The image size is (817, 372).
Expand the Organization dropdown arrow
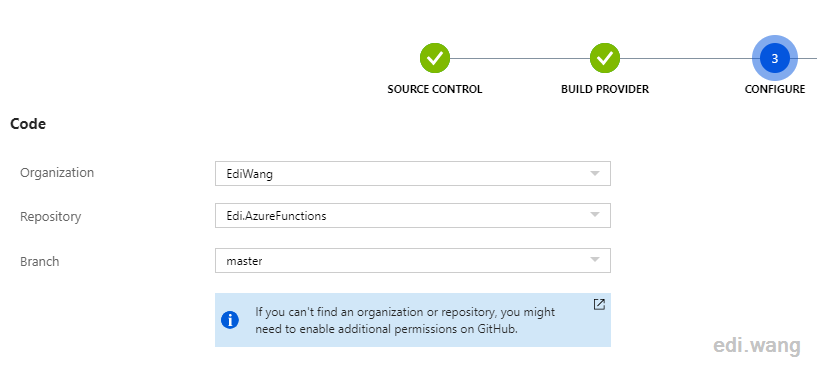point(595,173)
